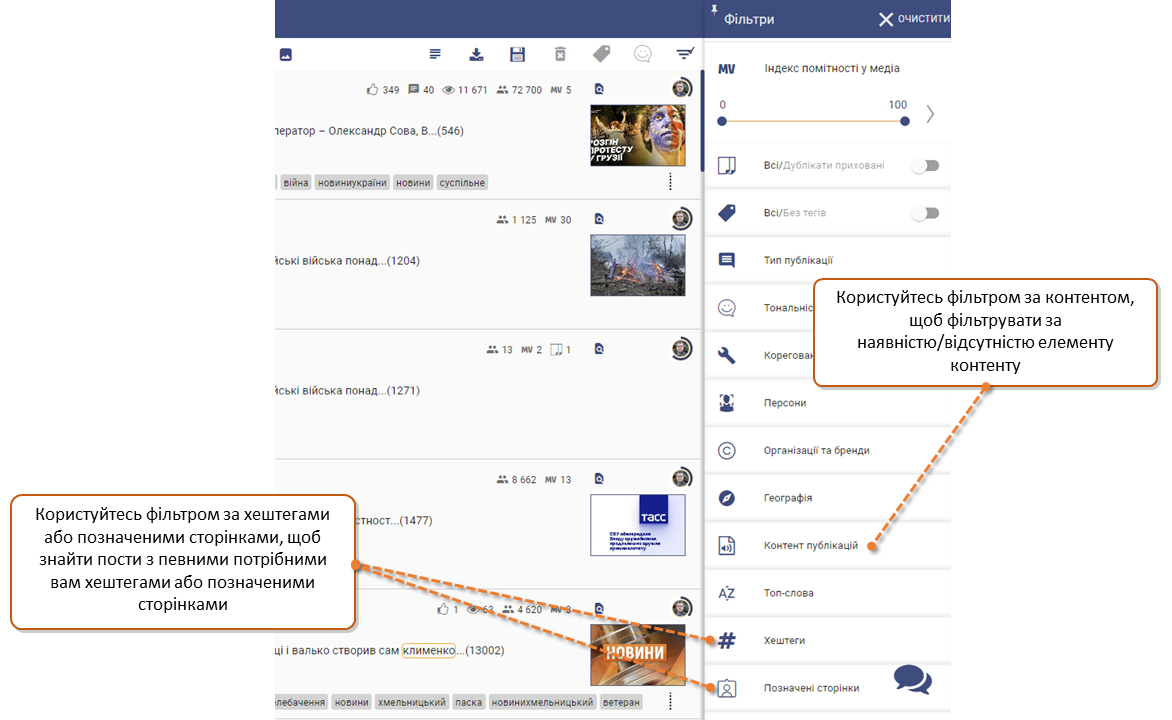Image resolution: width=1172 pixels, height=720 pixels.
Task: Click the comment icon for Тип публікації
Action: coord(727,260)
